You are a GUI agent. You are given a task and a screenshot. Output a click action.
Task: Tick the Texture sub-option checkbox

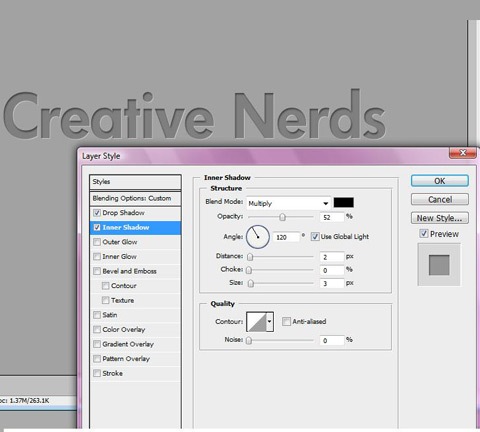[x=106, y=300]
